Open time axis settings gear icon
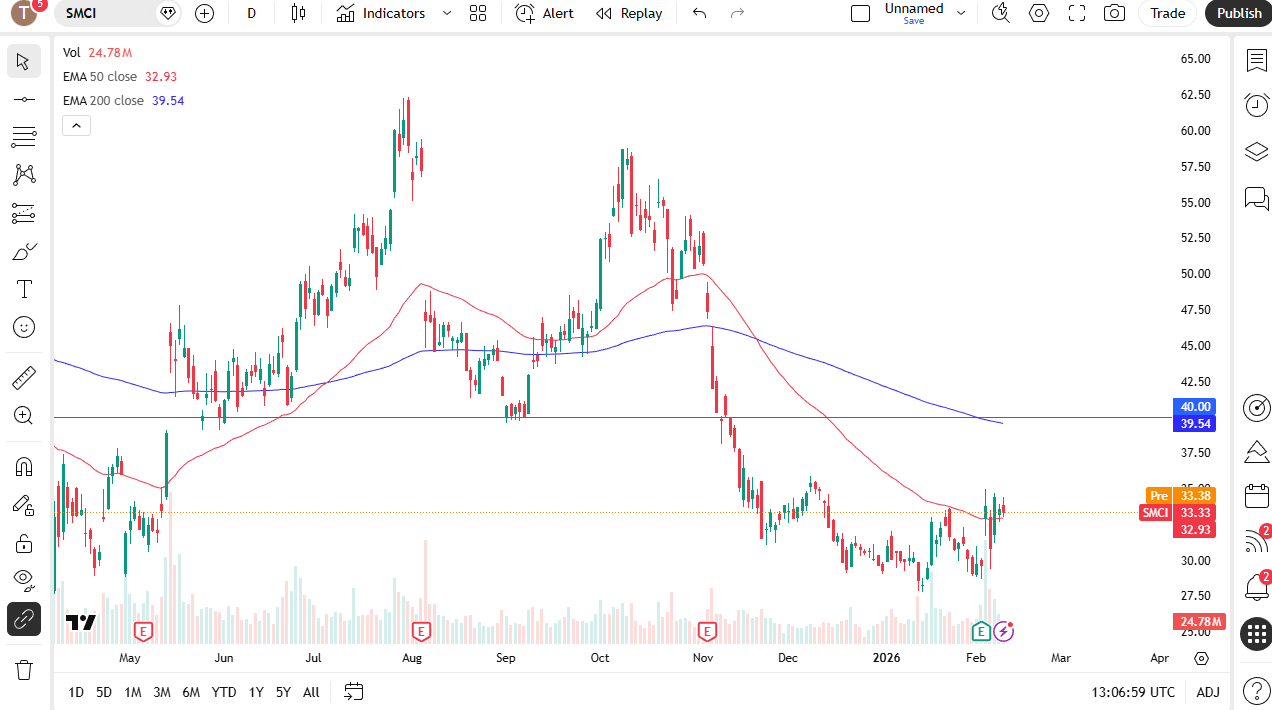Screen dimensions: 1272x710 (1201, 659)
